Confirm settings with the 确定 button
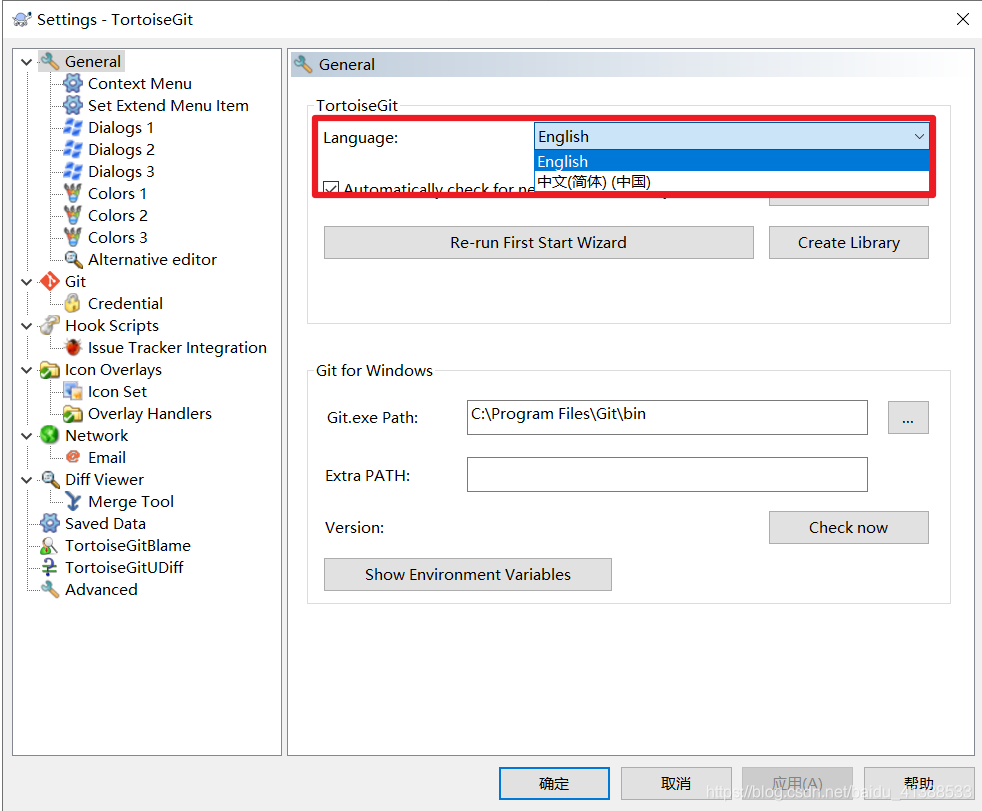 pos(554,783)
